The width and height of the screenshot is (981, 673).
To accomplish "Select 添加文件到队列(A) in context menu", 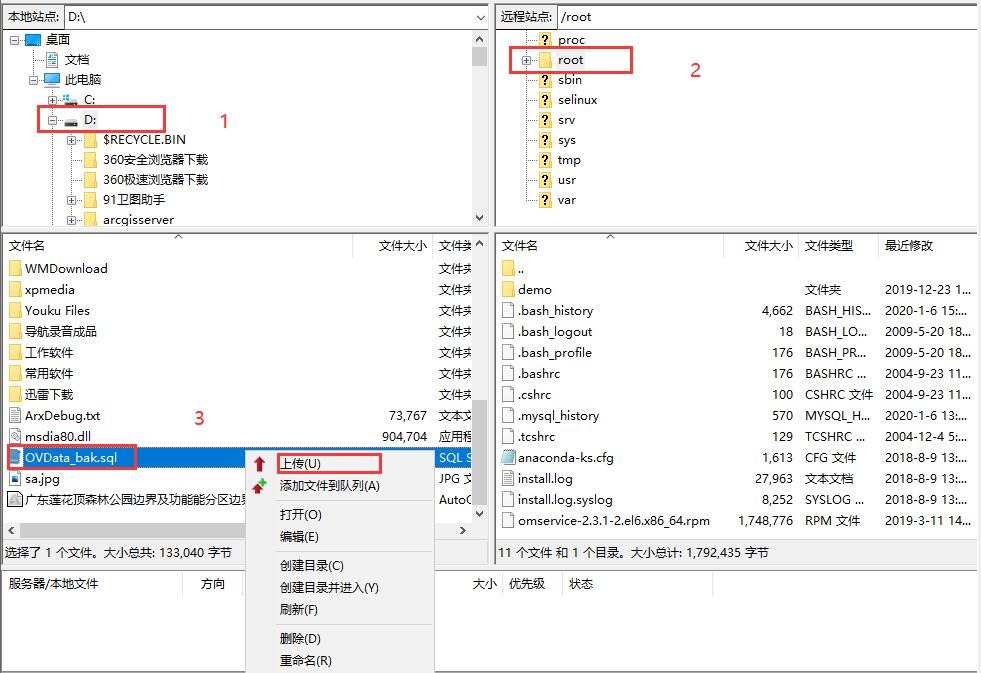I will 329,486.
